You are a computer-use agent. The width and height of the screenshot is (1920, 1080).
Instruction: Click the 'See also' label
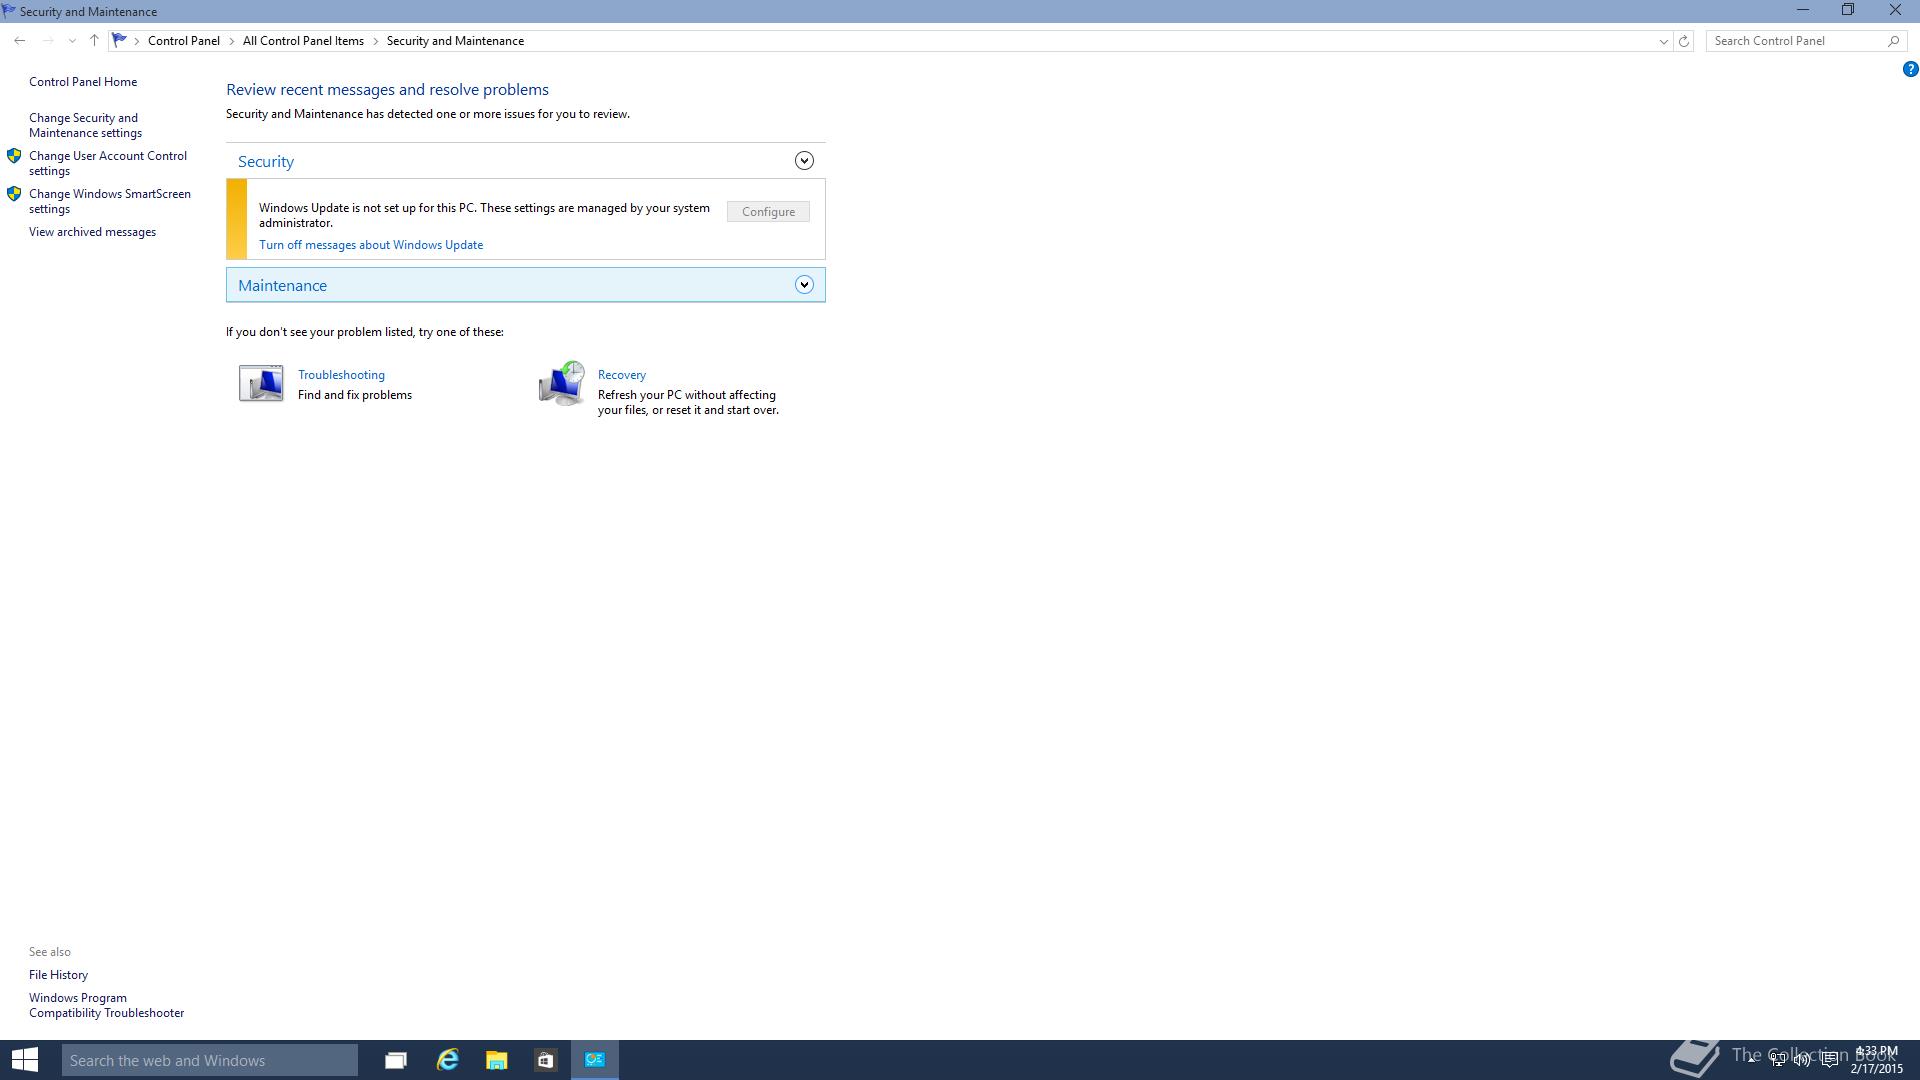pyautogui.click(x=50, y=952)
